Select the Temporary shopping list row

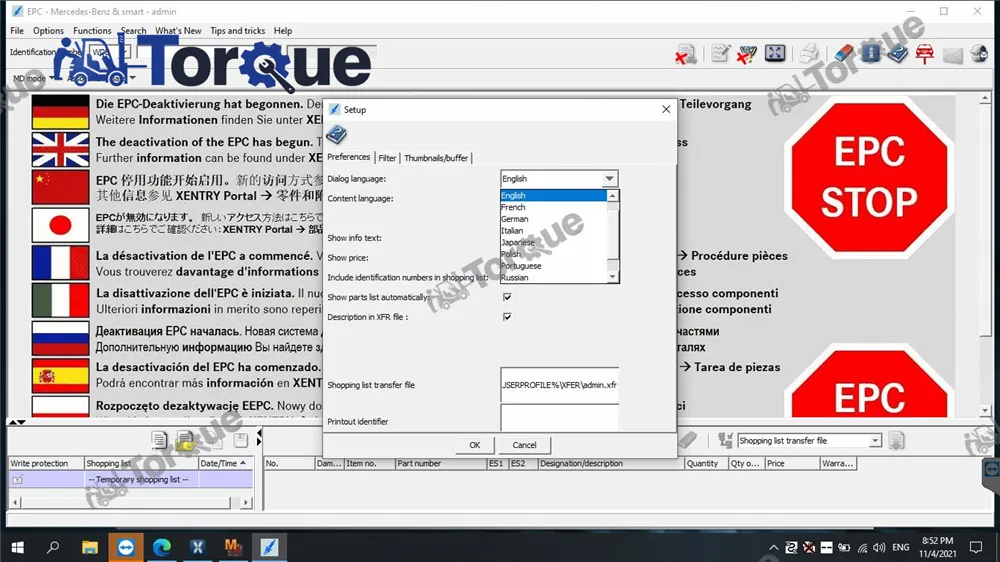[131, 480]
